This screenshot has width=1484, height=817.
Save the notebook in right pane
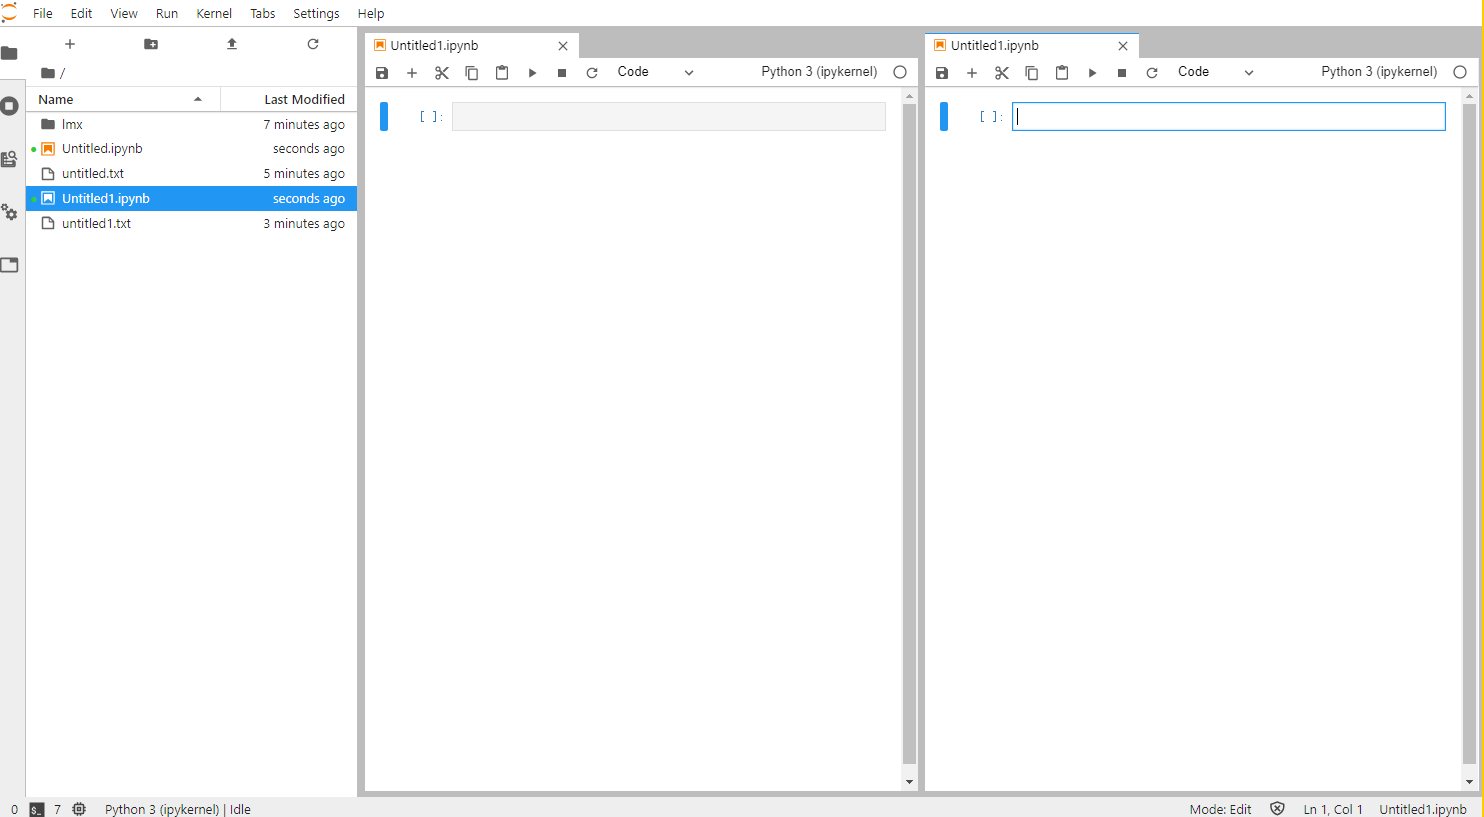click(x=942, y=73)
